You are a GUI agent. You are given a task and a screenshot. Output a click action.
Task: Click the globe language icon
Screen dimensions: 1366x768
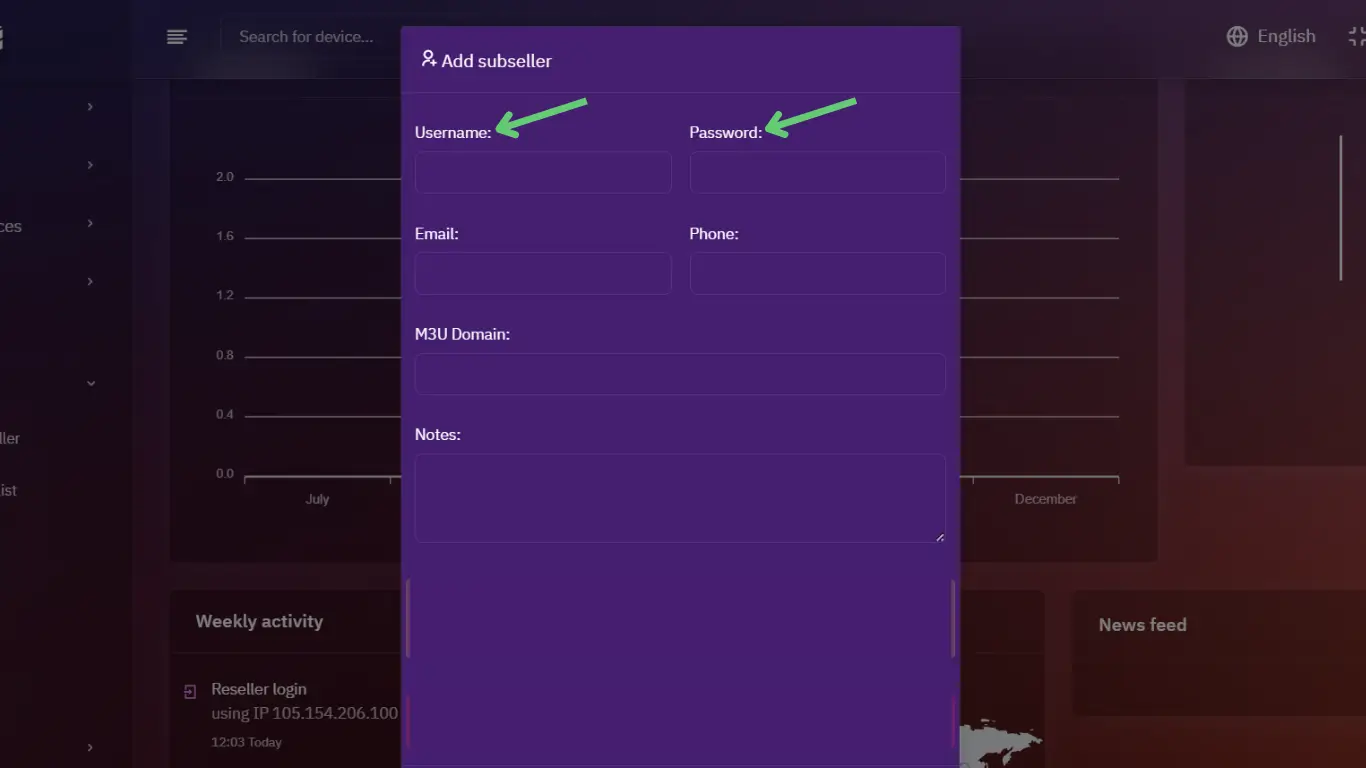pyautogui.click(x=1237, y=37)
